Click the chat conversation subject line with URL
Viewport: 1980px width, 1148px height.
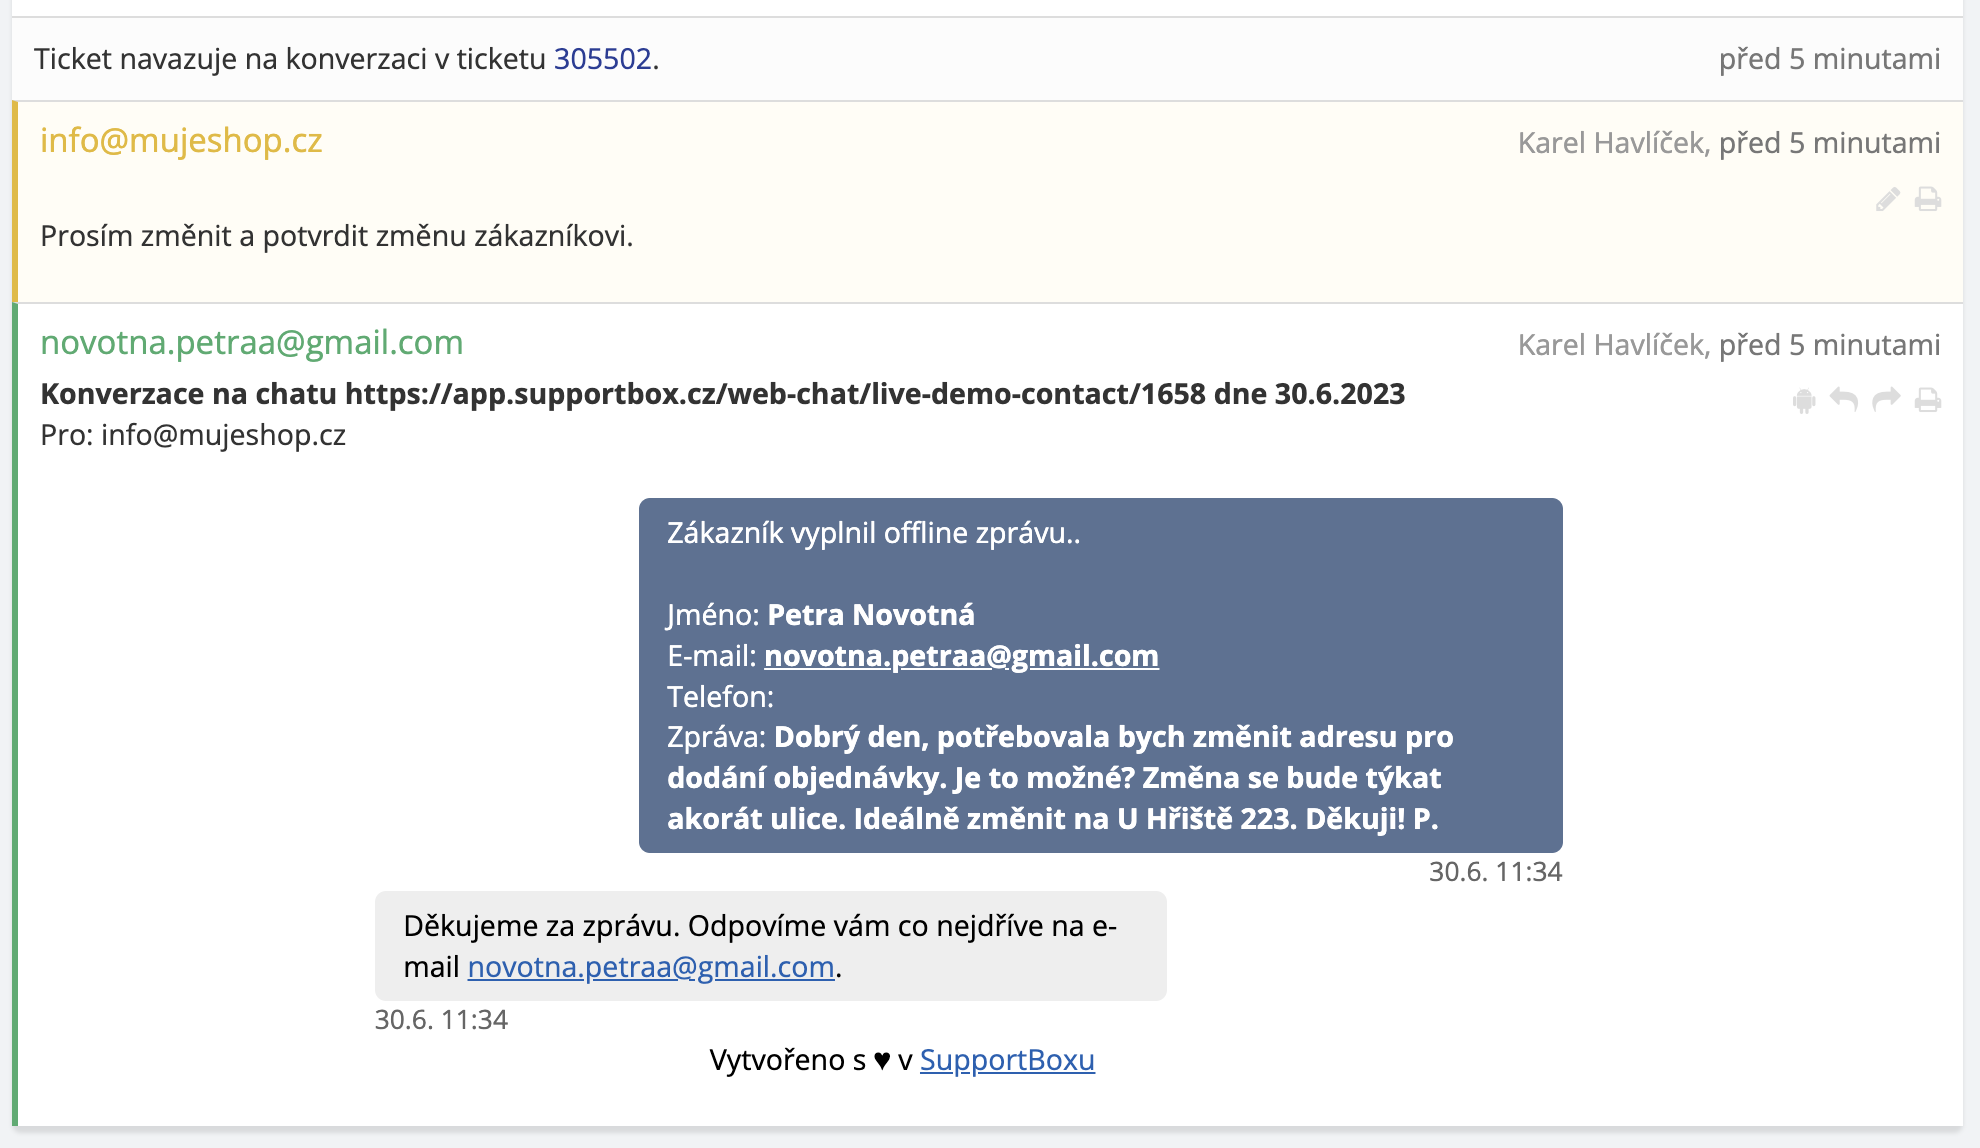coord(722,394)
